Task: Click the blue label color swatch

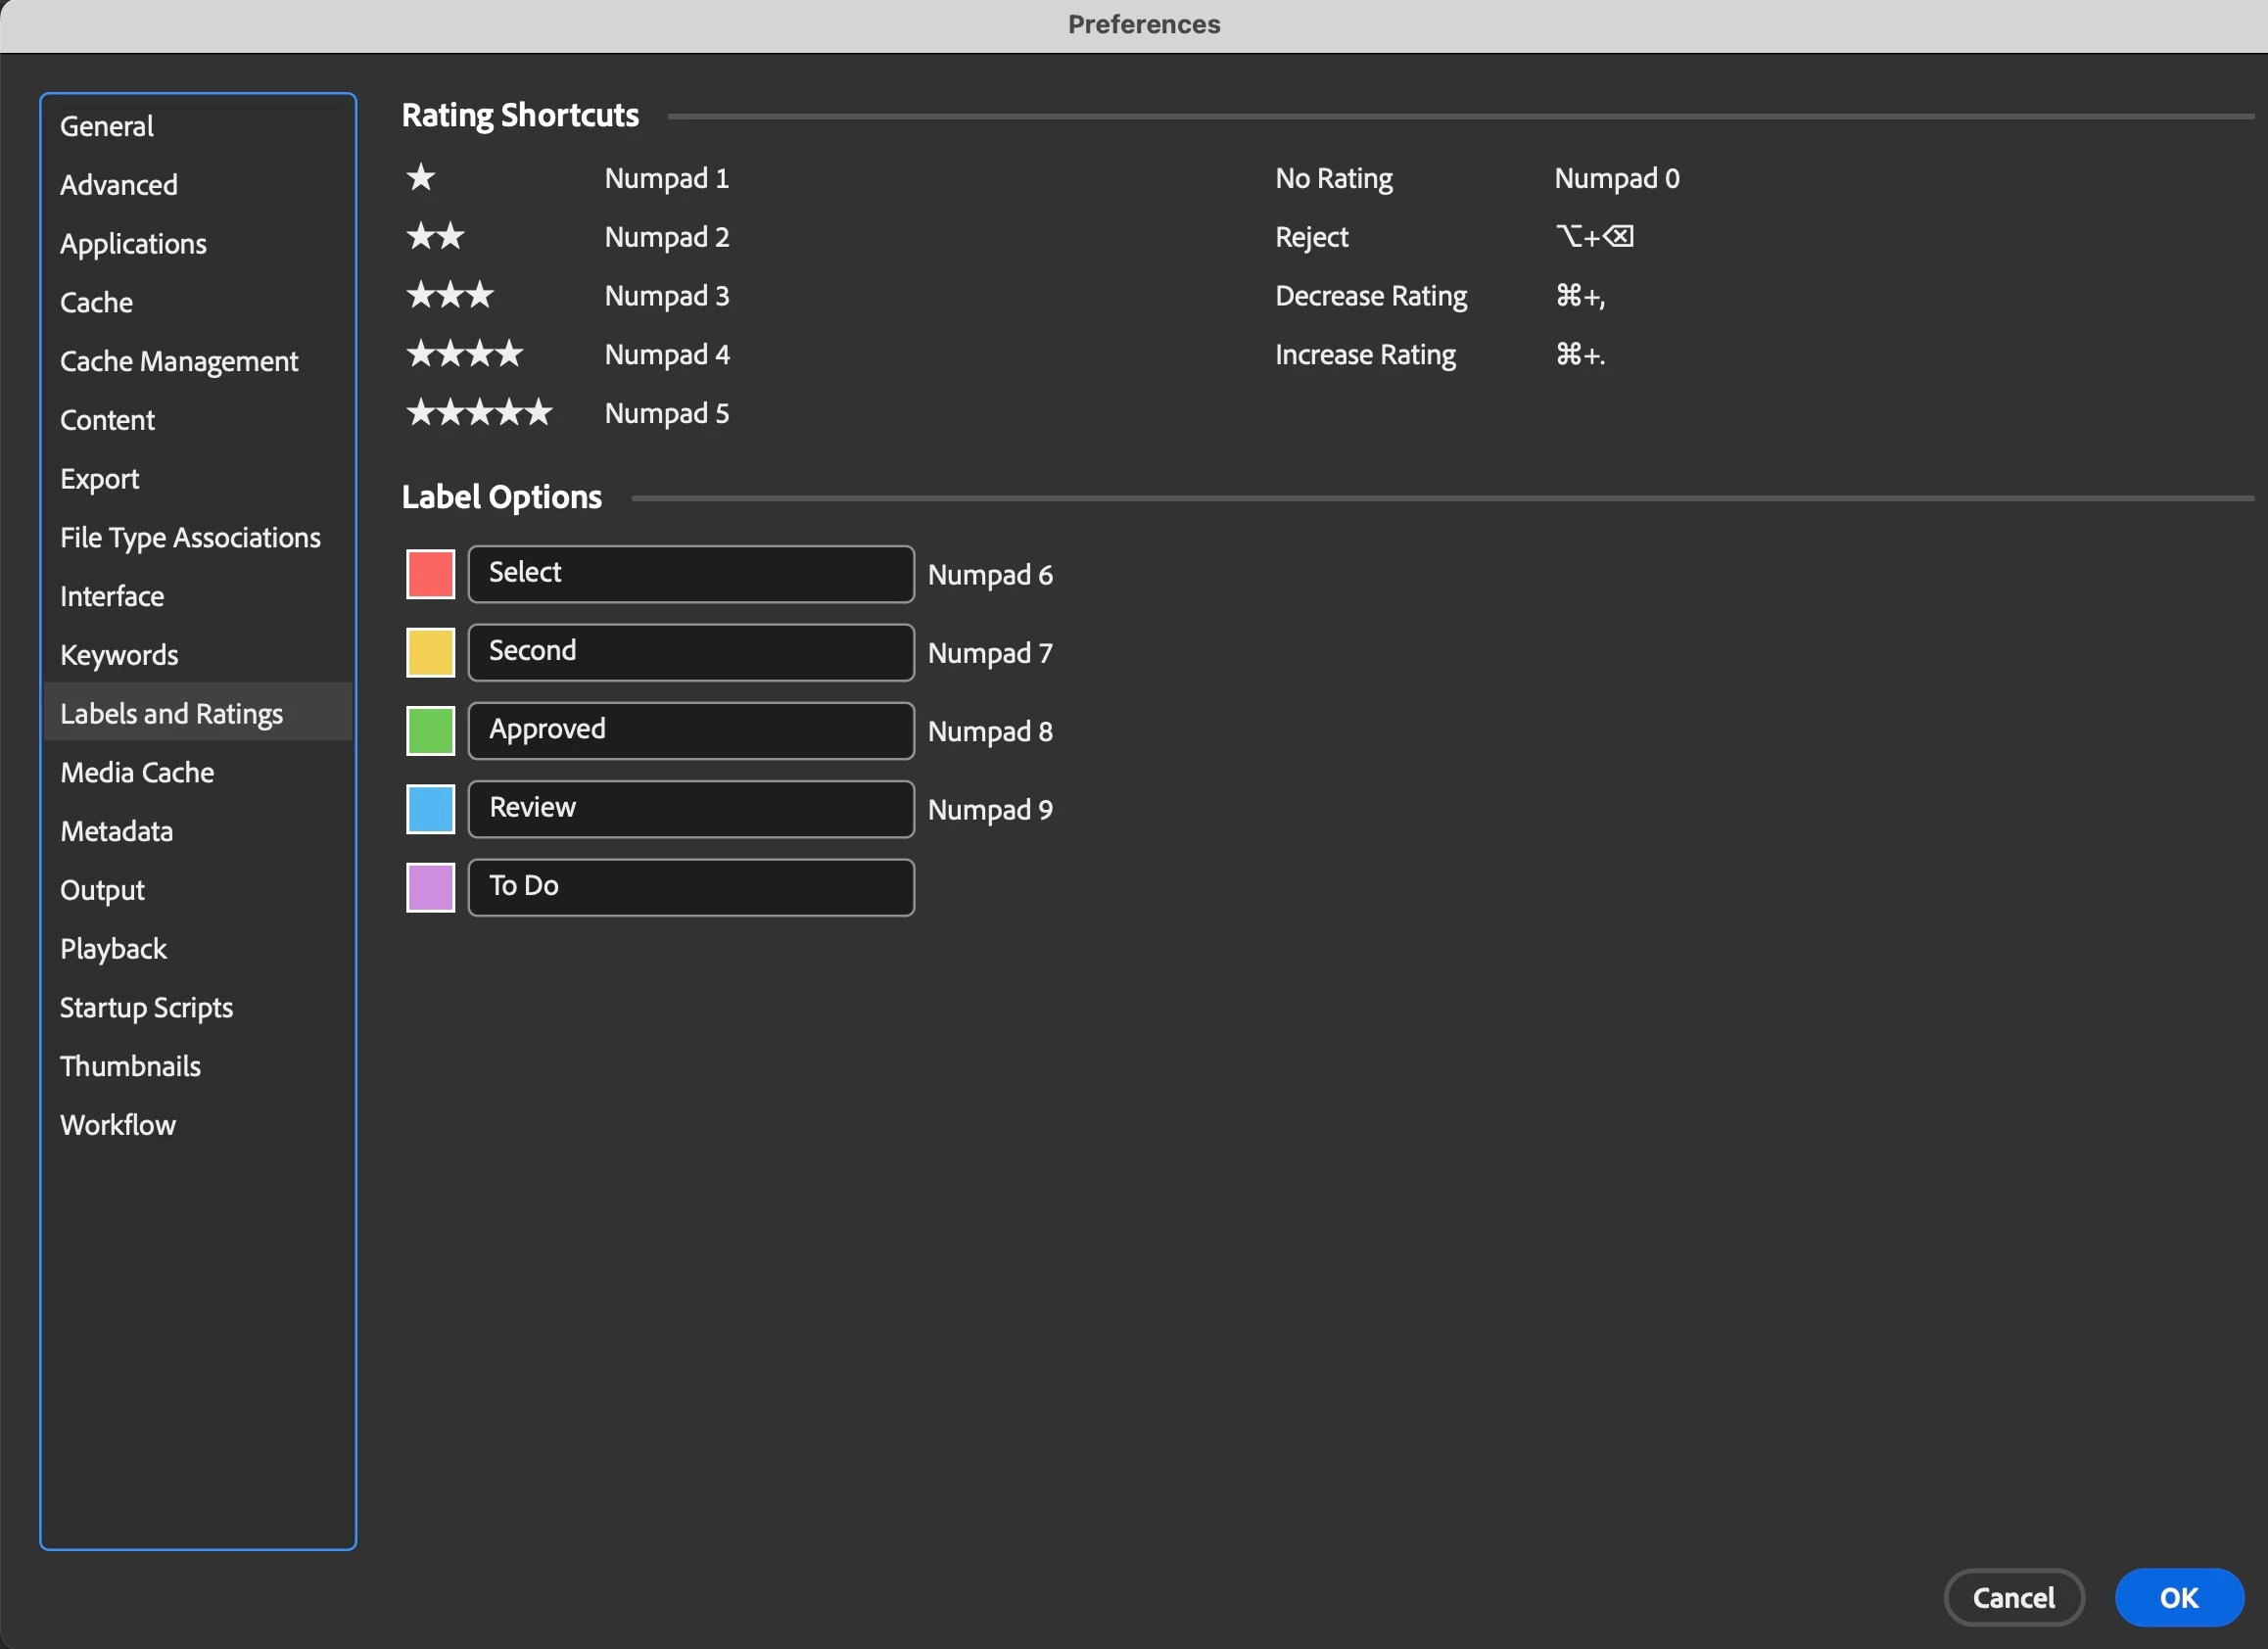Action: click(430, 809)
